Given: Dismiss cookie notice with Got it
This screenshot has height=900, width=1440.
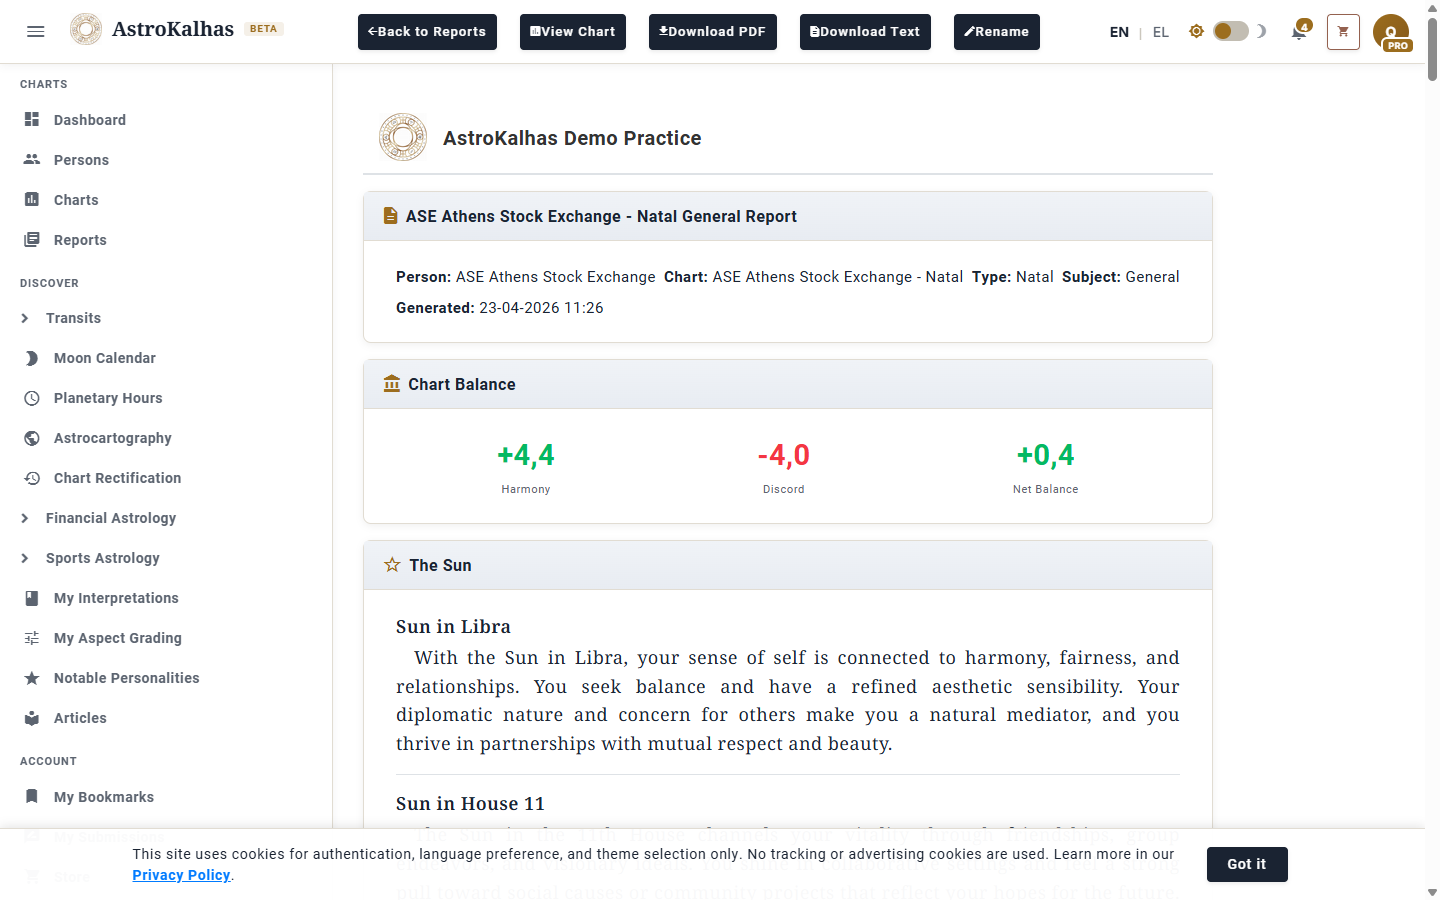Looking at the screenshot, I should (x=1246, y=864).
